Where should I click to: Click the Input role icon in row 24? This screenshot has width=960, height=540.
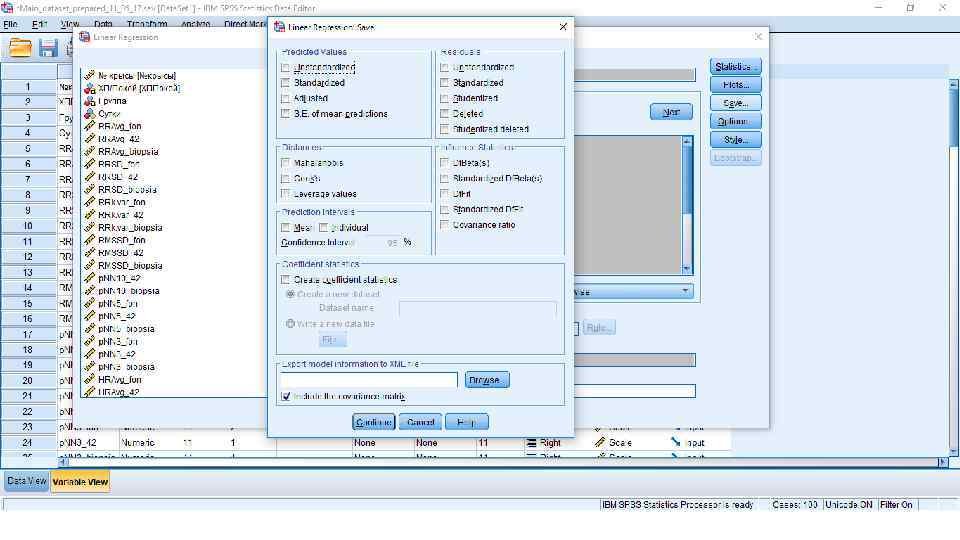coord(676,442)
